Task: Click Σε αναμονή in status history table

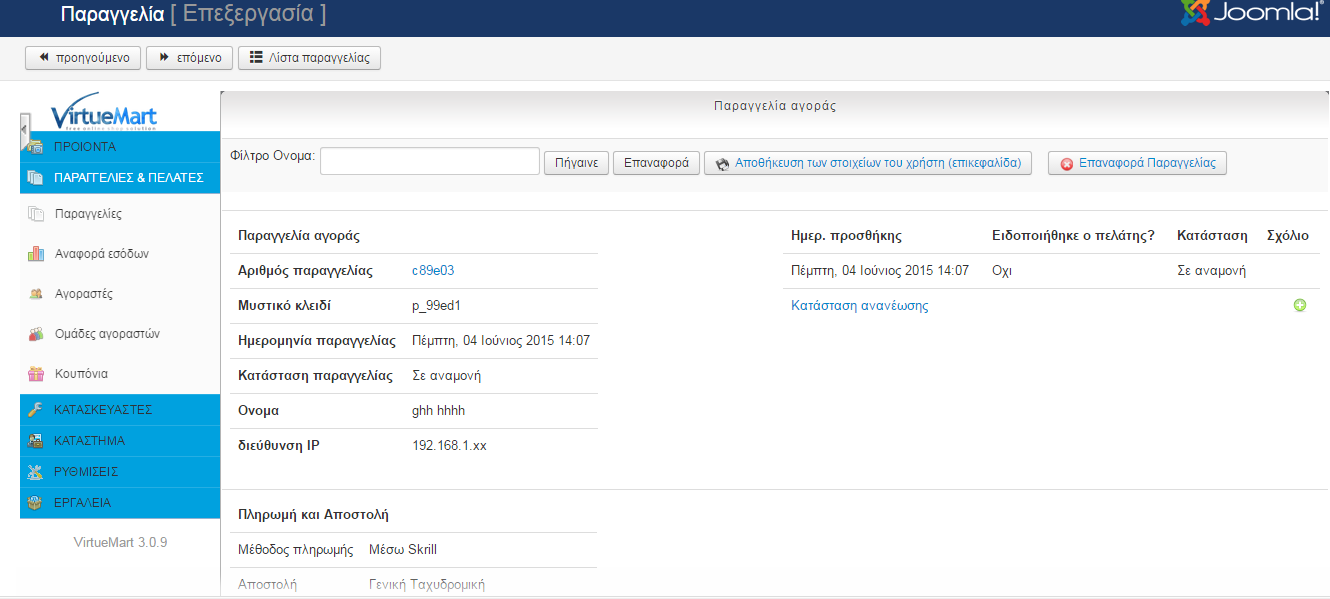Action: 1211,270
